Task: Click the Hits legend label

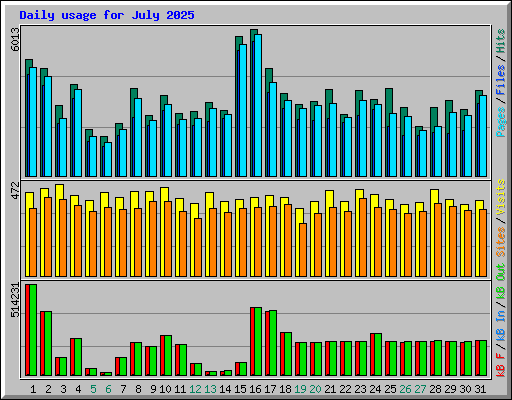Action: click(x=501, y=41)
